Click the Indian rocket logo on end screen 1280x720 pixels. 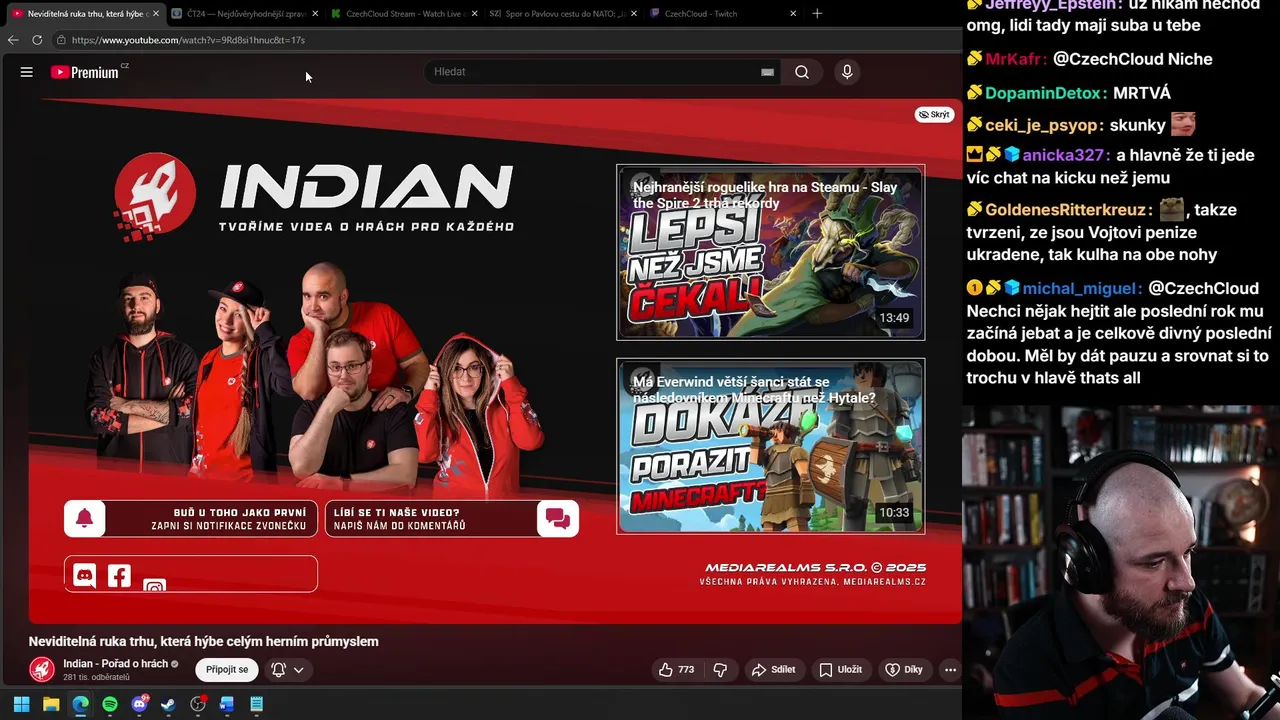click(x=155, y=194)
